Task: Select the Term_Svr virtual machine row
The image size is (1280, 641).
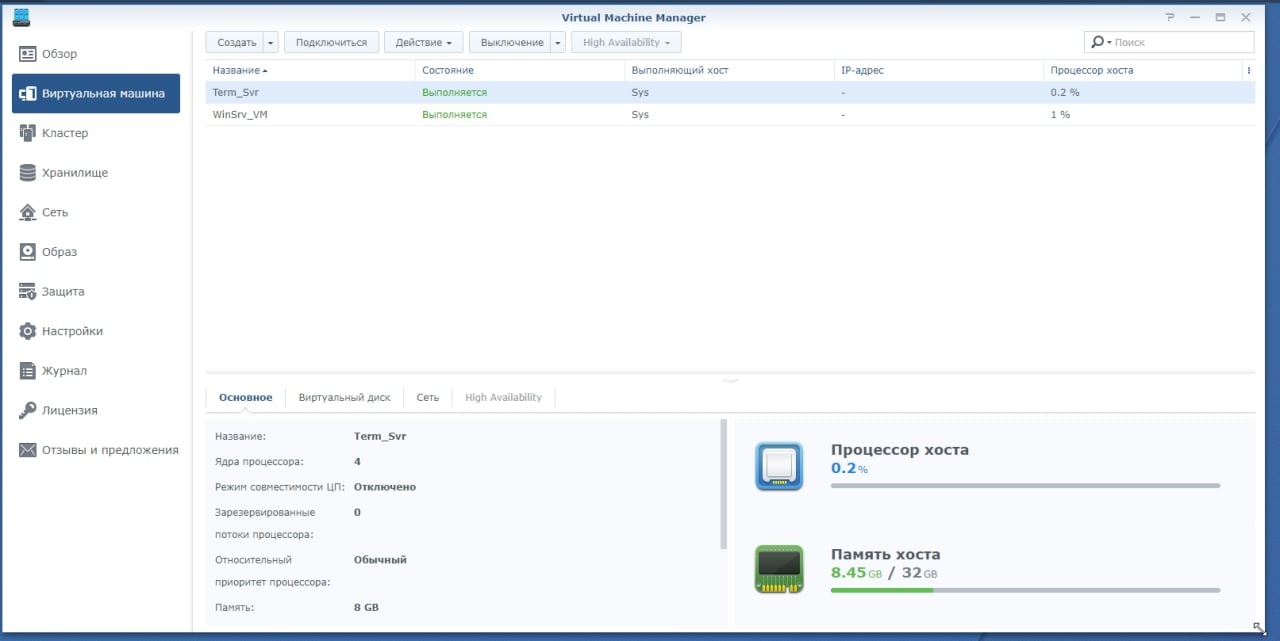Action: 730,92
